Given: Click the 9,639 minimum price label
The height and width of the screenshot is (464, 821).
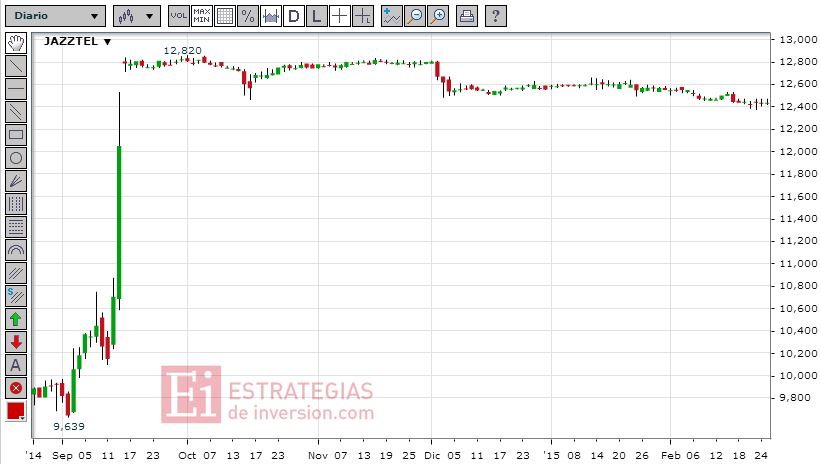Looking at the screenshot, I should pos(69,426).
